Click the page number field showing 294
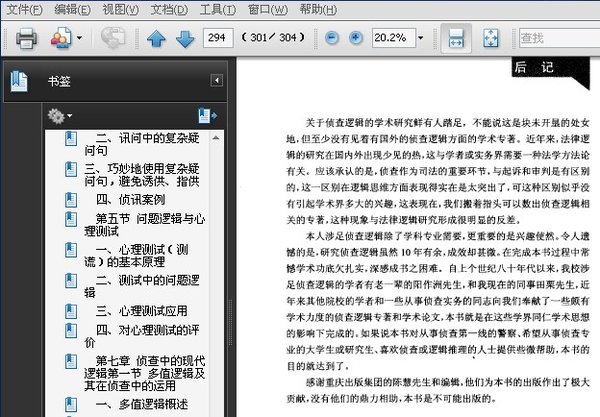 click(x=218, y=37)
